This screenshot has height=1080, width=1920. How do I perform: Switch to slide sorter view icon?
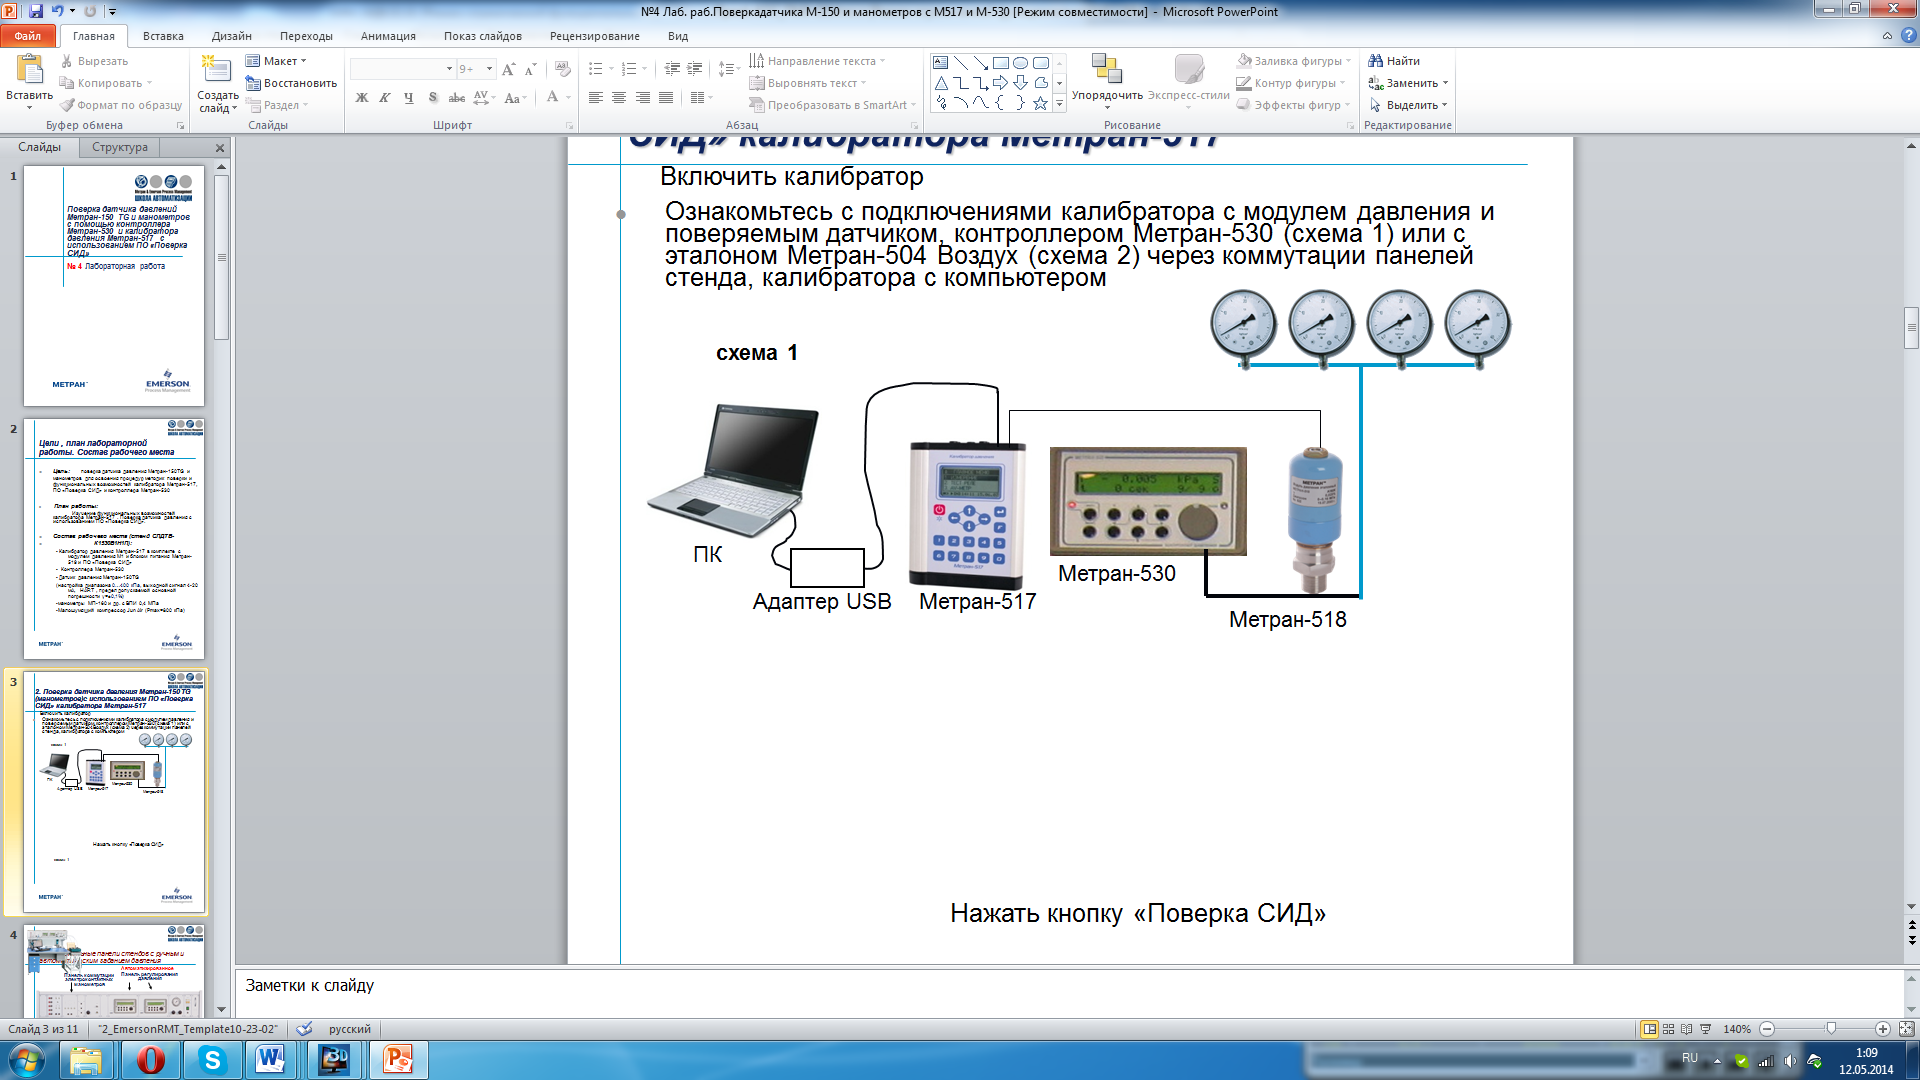tap(1668, 1029)
